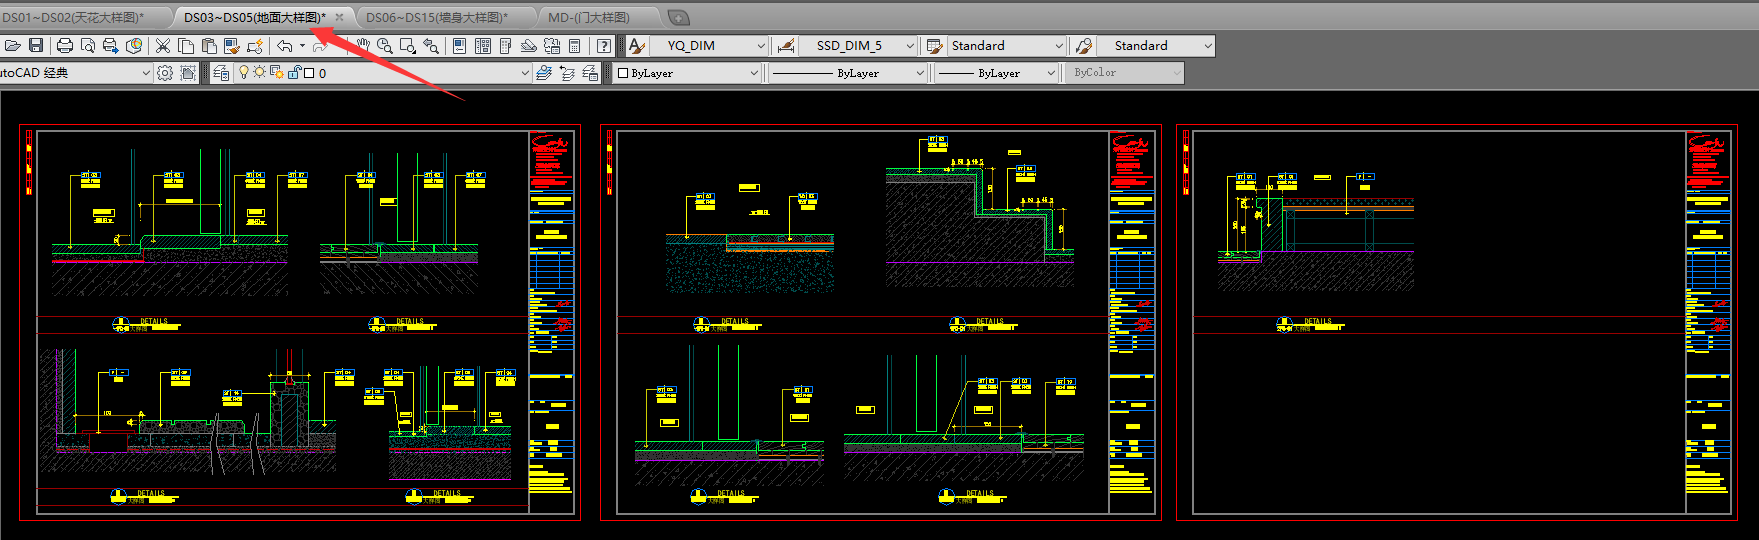Save the drawing with the floppy icon

click(x=36, y=46)
